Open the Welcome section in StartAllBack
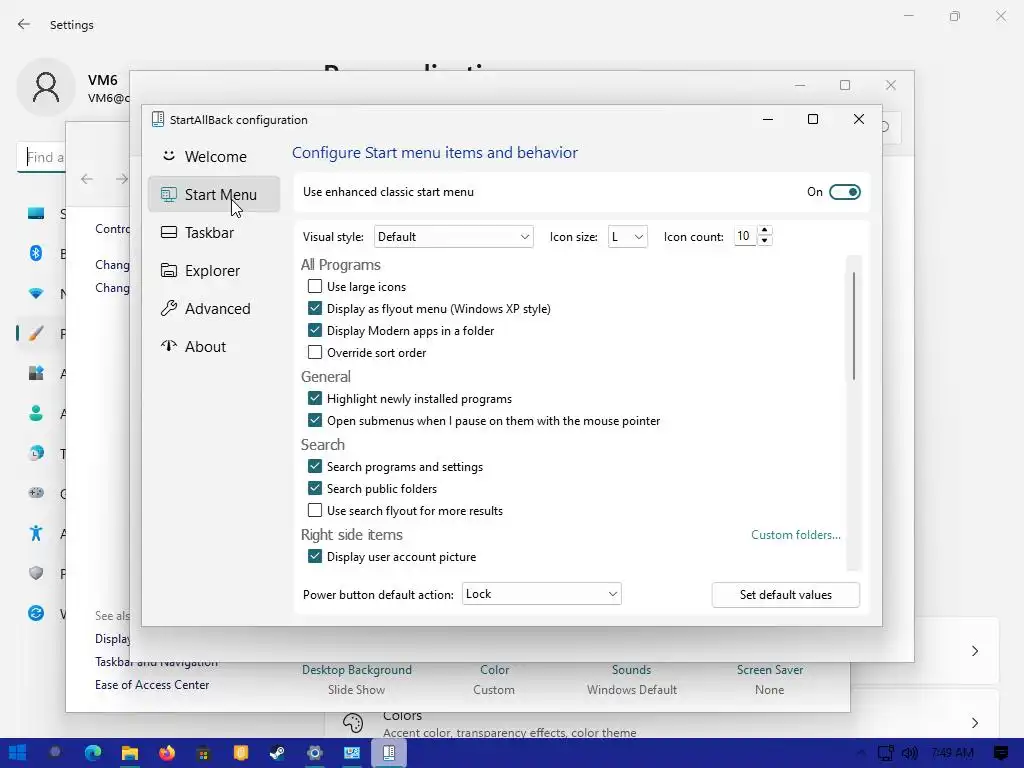The width and height of the screenshot is (1024, 768). point(214,157)
